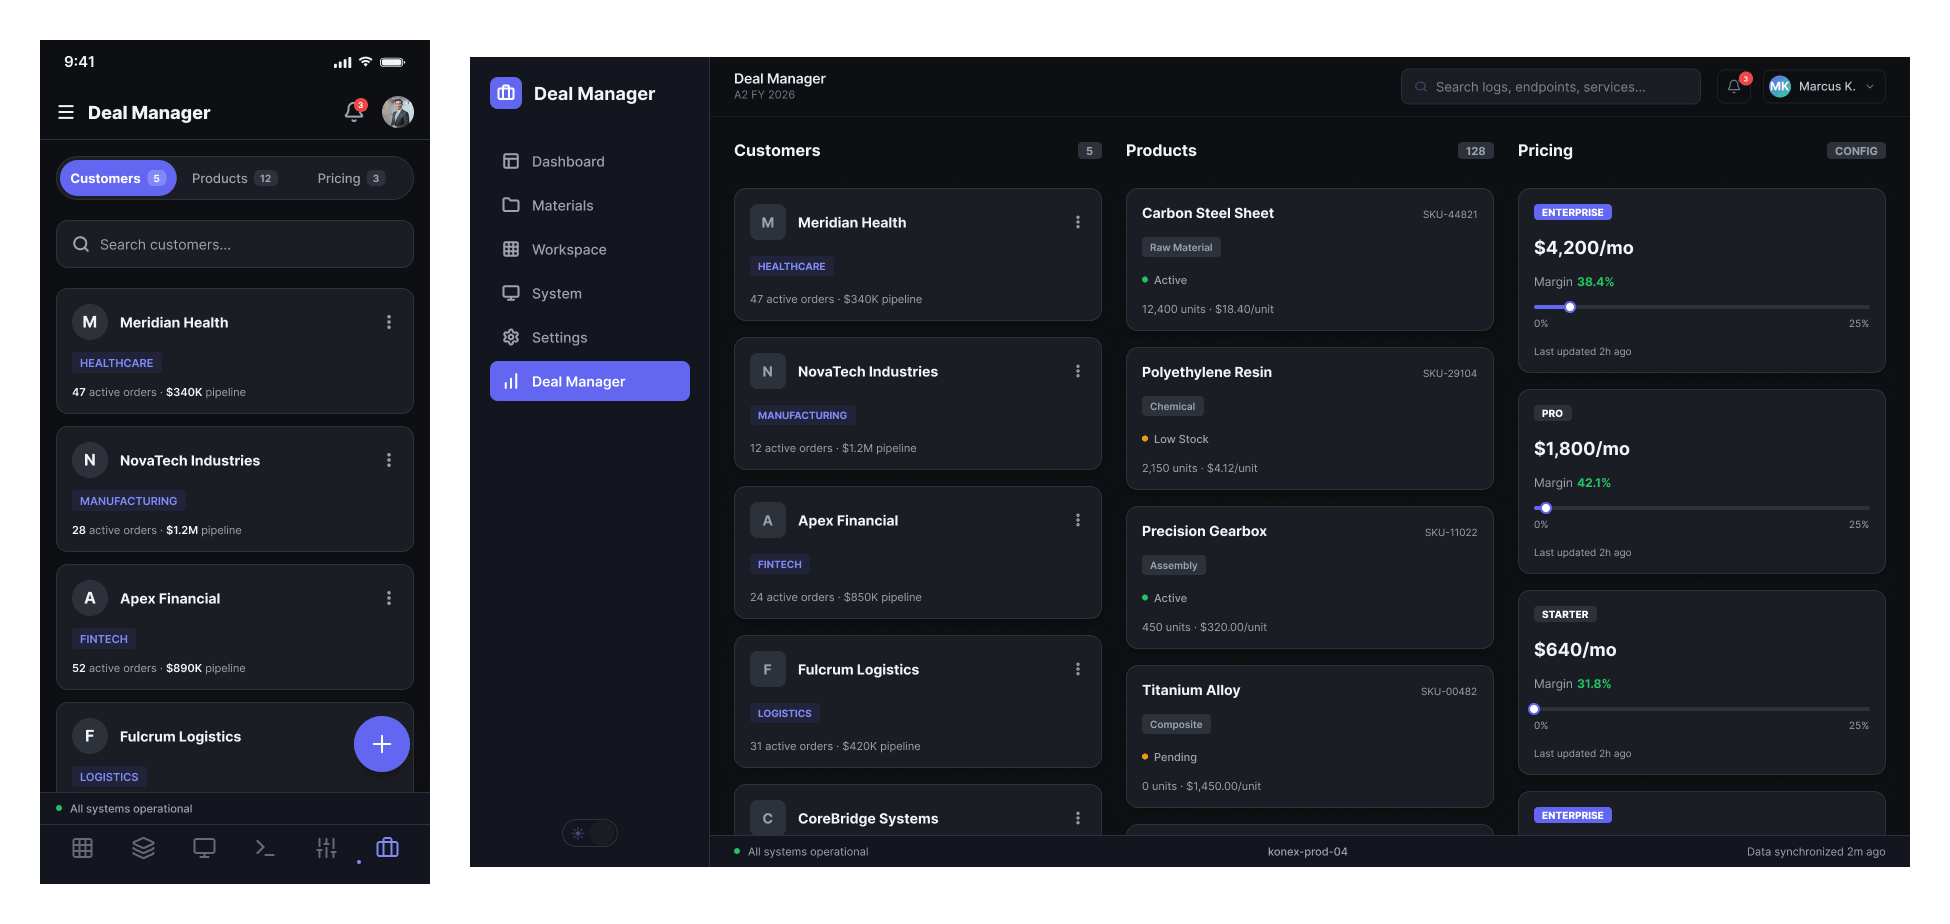Click the CONFIG button beside Pricing
Image resolution: width=1950 pixels, height=924 pixels.
point(1856,151)
